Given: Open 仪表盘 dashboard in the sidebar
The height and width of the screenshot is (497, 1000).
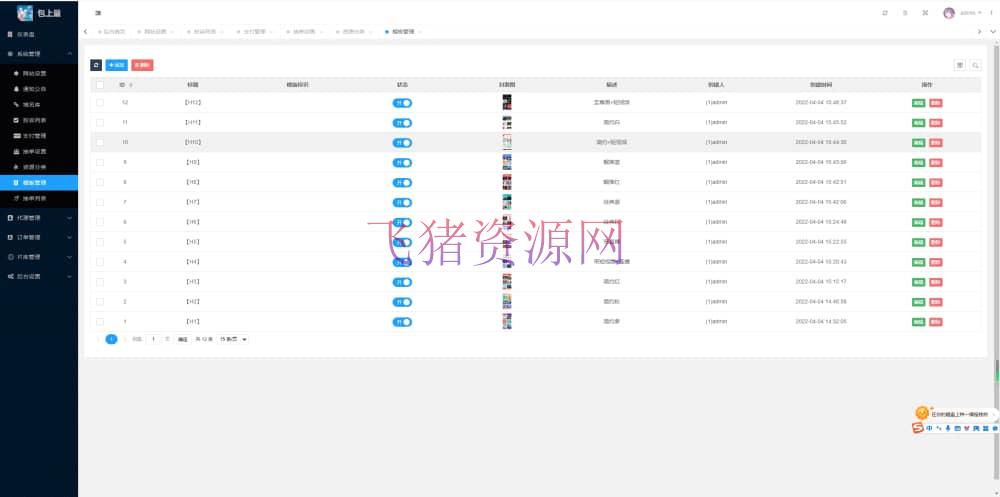Looking at the screenshot, I should point(39,34).
